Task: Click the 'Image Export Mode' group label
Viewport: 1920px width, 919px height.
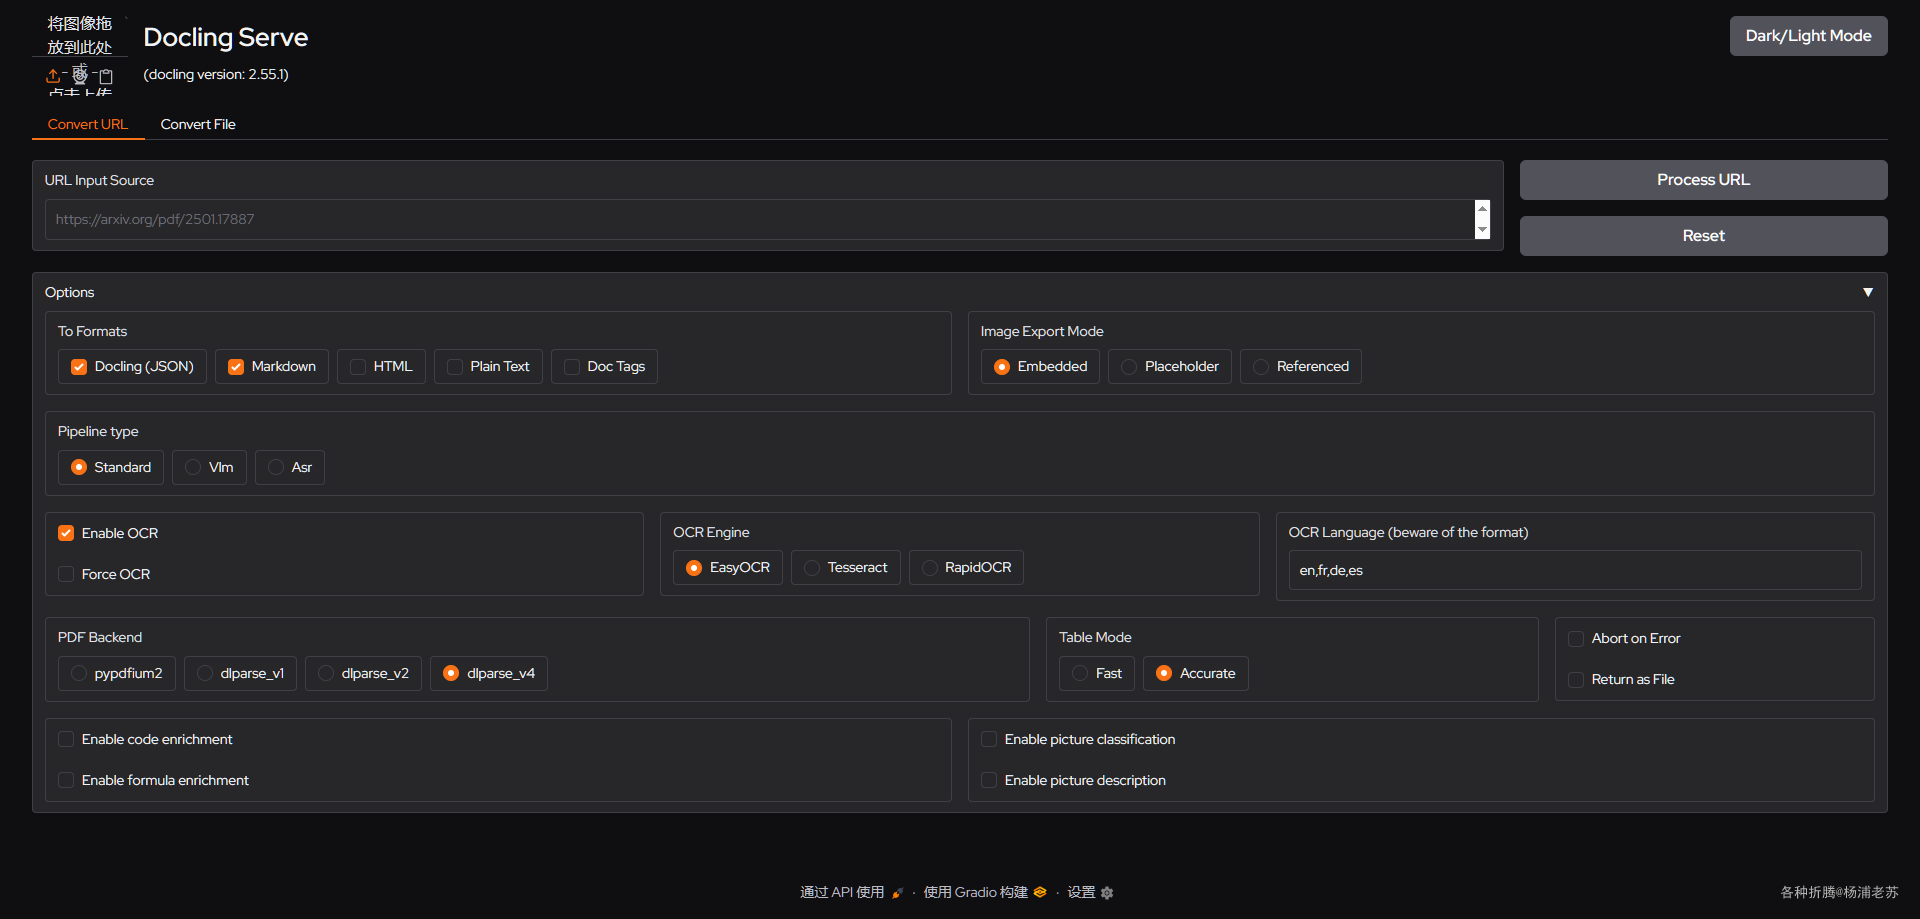Action: (1042, 332)
